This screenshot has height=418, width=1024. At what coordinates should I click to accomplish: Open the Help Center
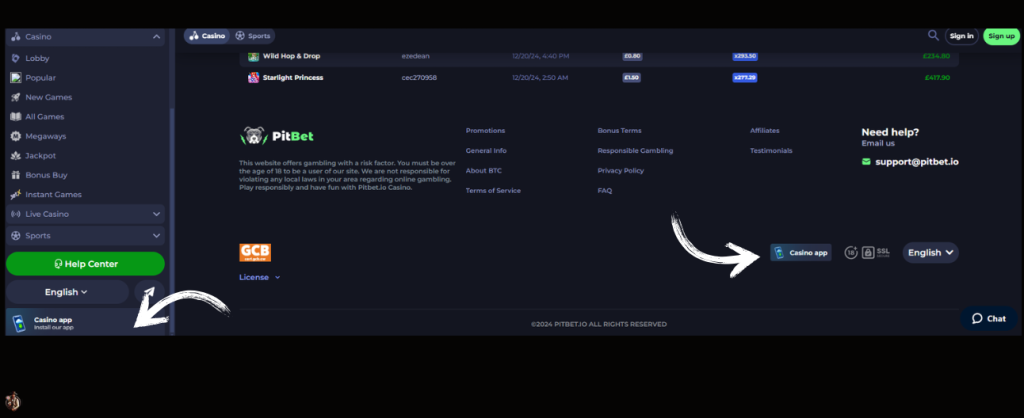click(85, 264)
